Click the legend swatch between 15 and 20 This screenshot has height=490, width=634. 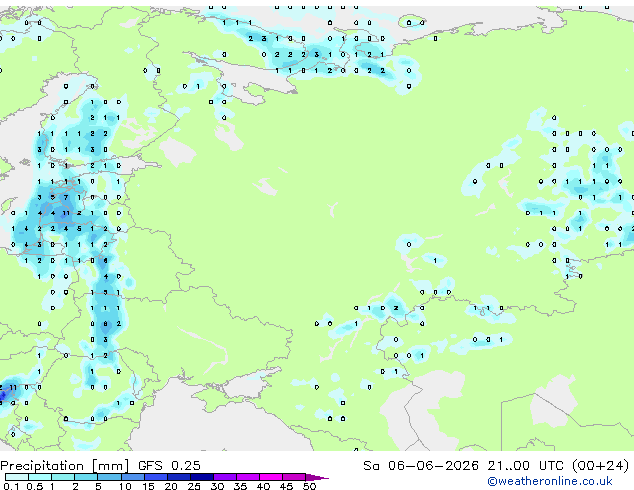[x=156, y=477]
